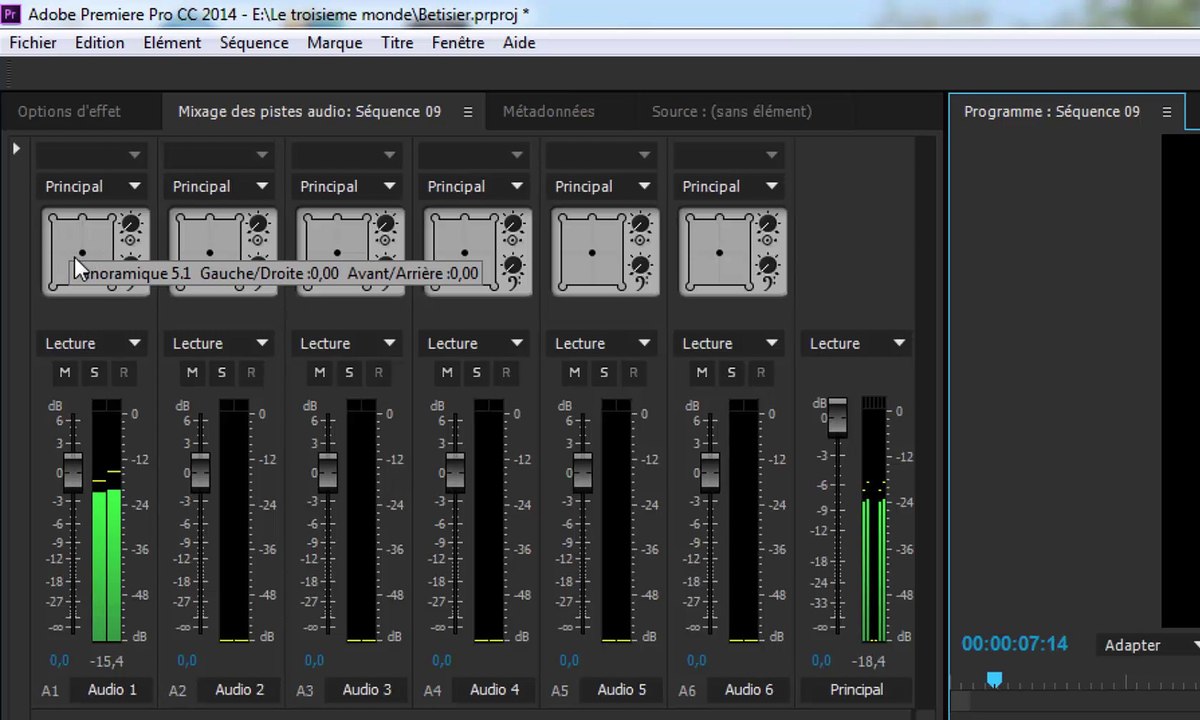This screenshot has height=720, width=1200.
Task: Click the center channel icon on Audio 5
Action: (640, 241)
